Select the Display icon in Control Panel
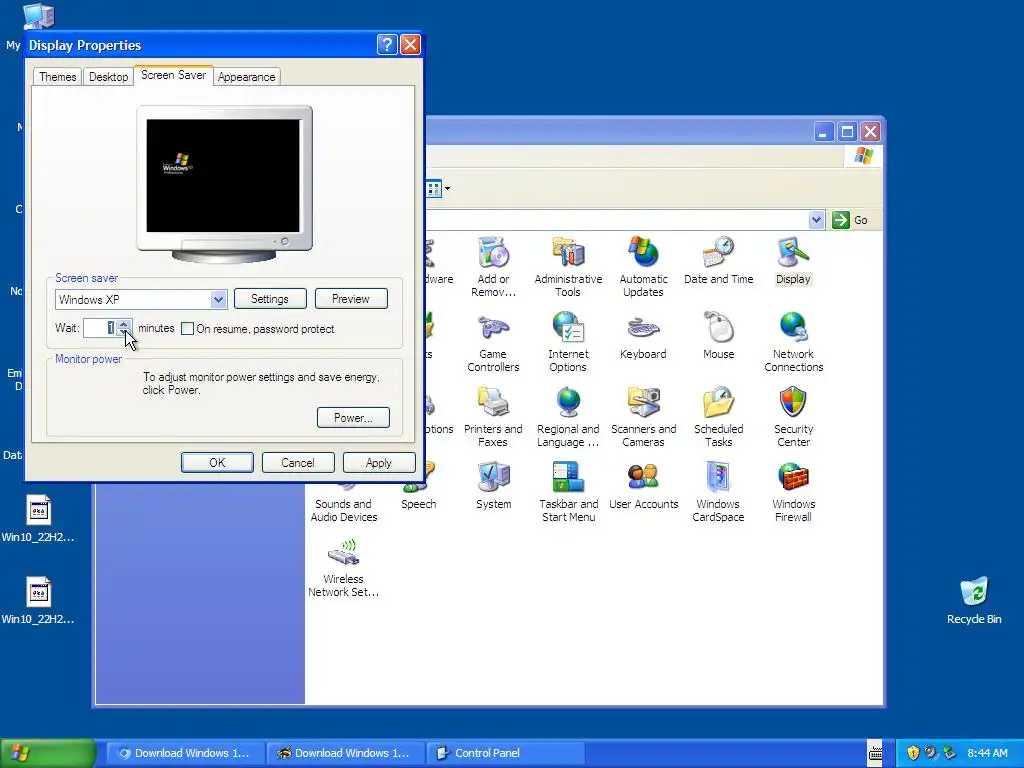The width and height of the screenshot is (1024, 768). pyautogui.click(x=793, y=261)
